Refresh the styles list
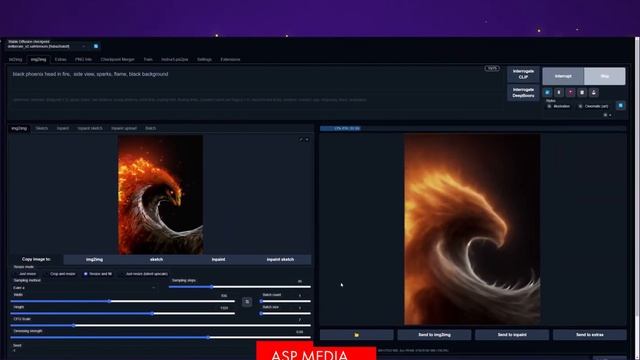 click(x=620, y=106)
